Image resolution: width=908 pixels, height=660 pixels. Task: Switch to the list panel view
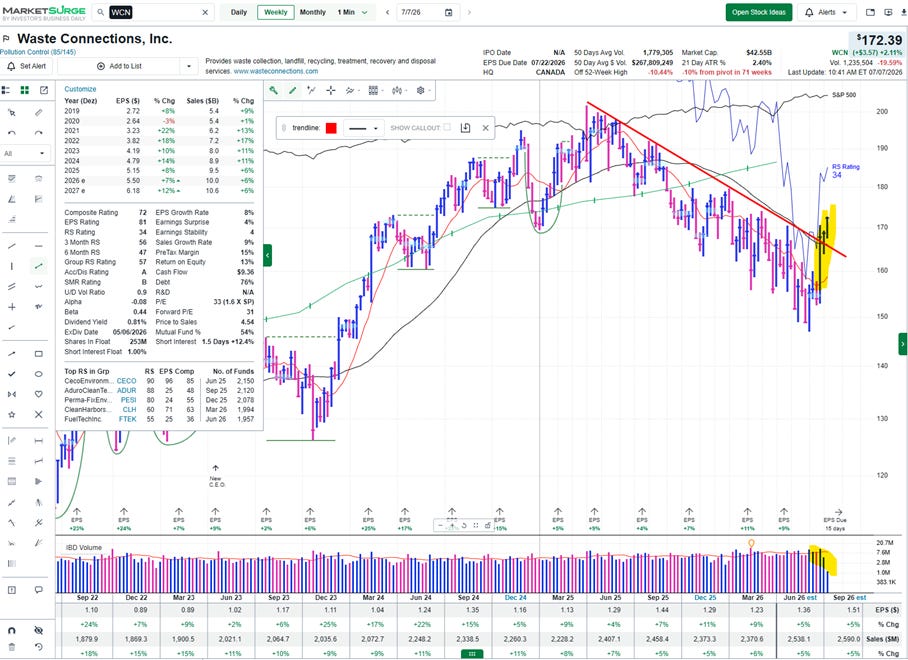[x=6, y=90]
